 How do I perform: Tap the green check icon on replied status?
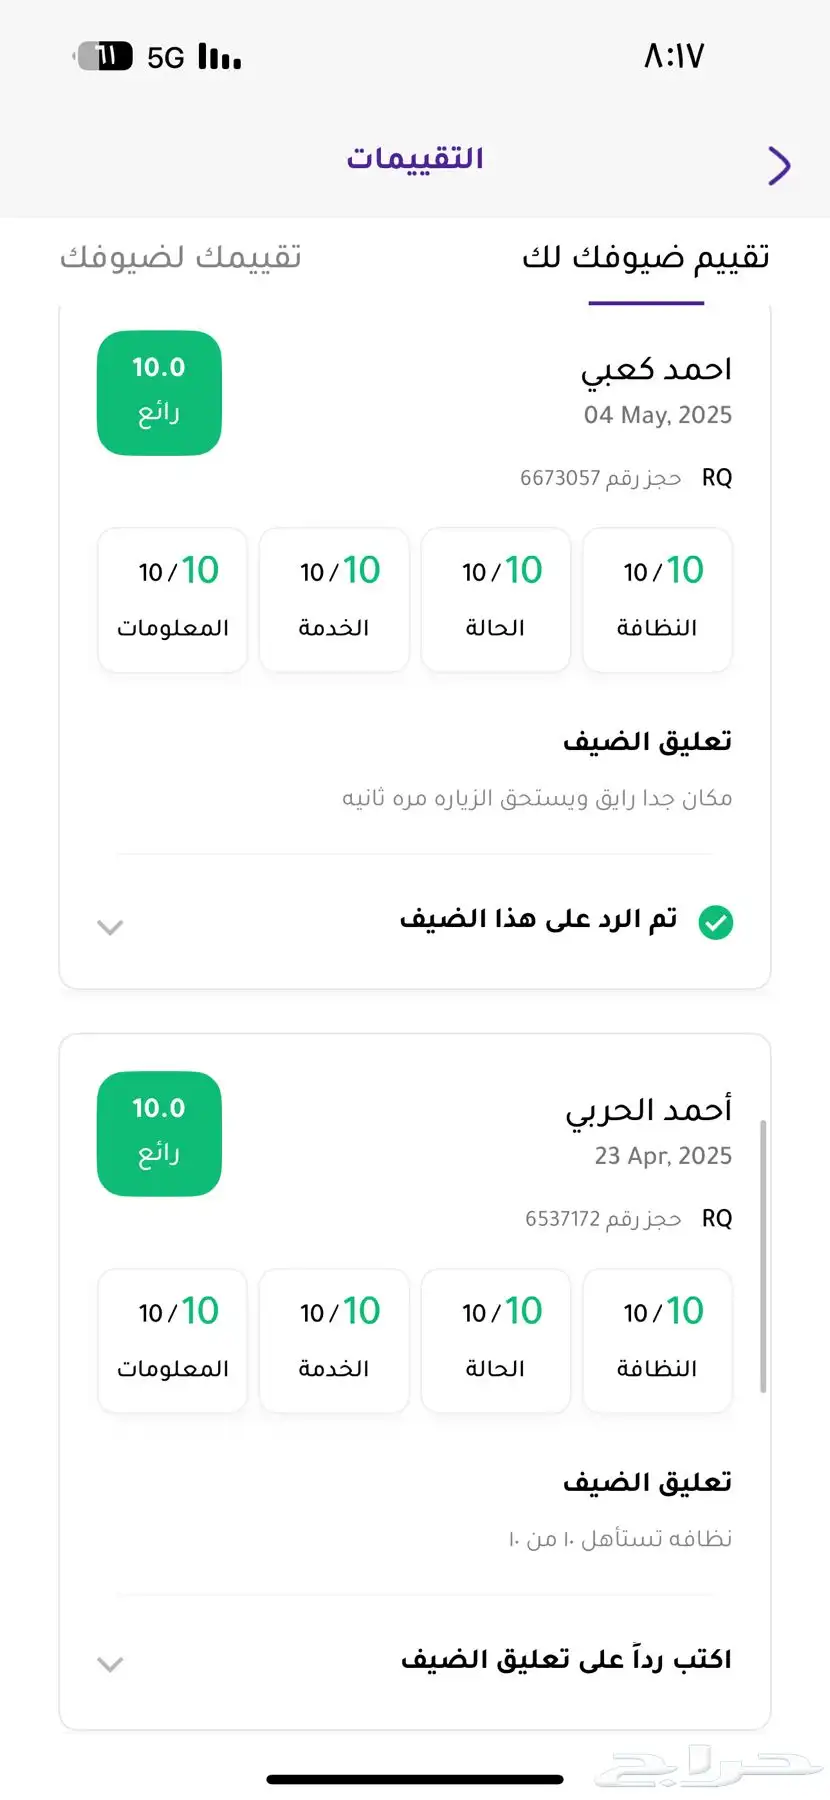point(715,922)
